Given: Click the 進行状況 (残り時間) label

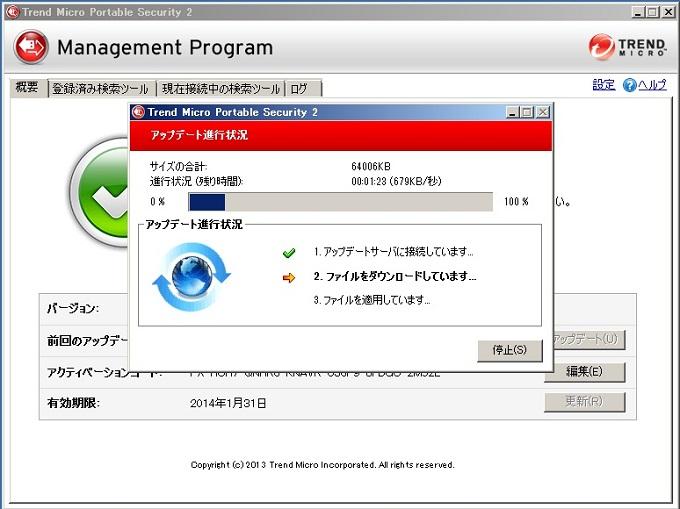Looking at the screenshot, I should (196, 181).
